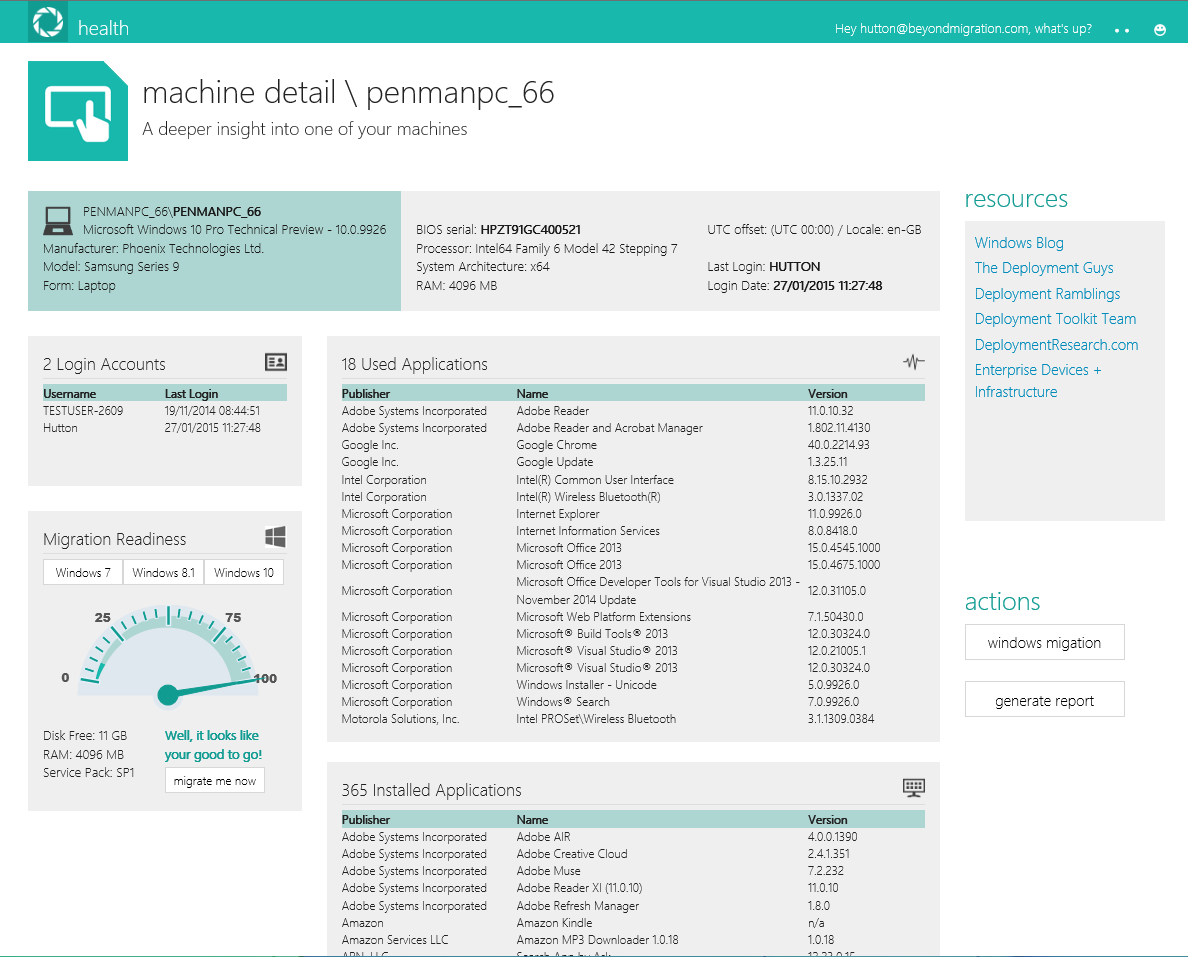Select the Windows 8.1 readiness tab
1188x957 pixels.
coord(164,573)
